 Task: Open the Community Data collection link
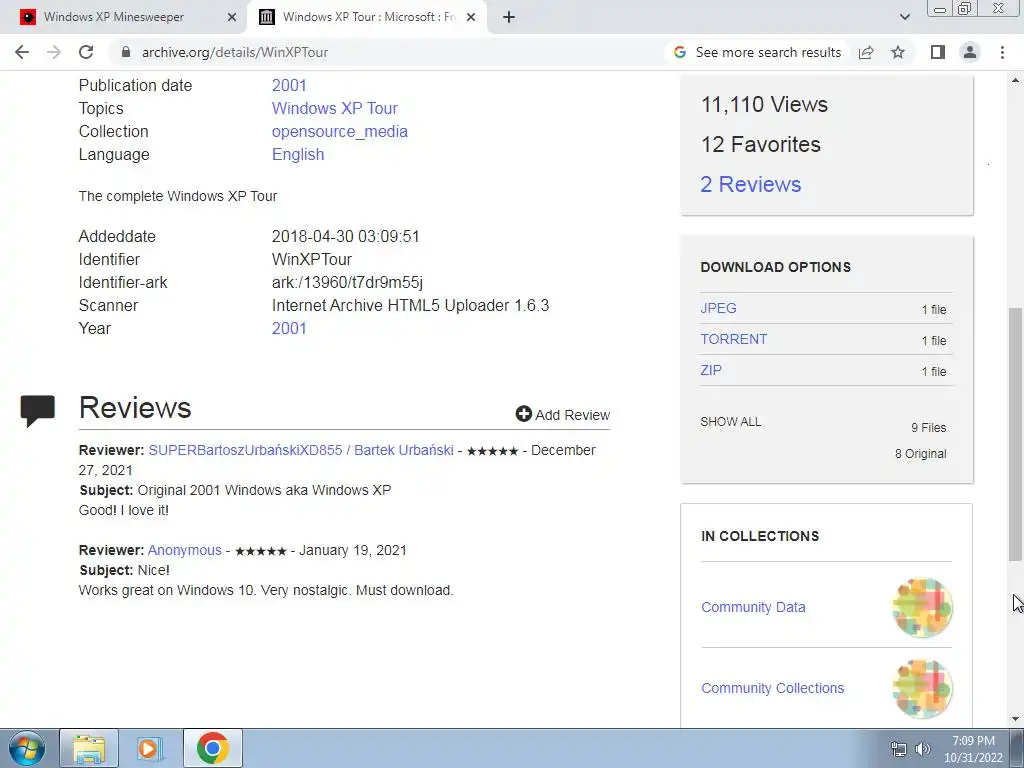pos(753,607)
